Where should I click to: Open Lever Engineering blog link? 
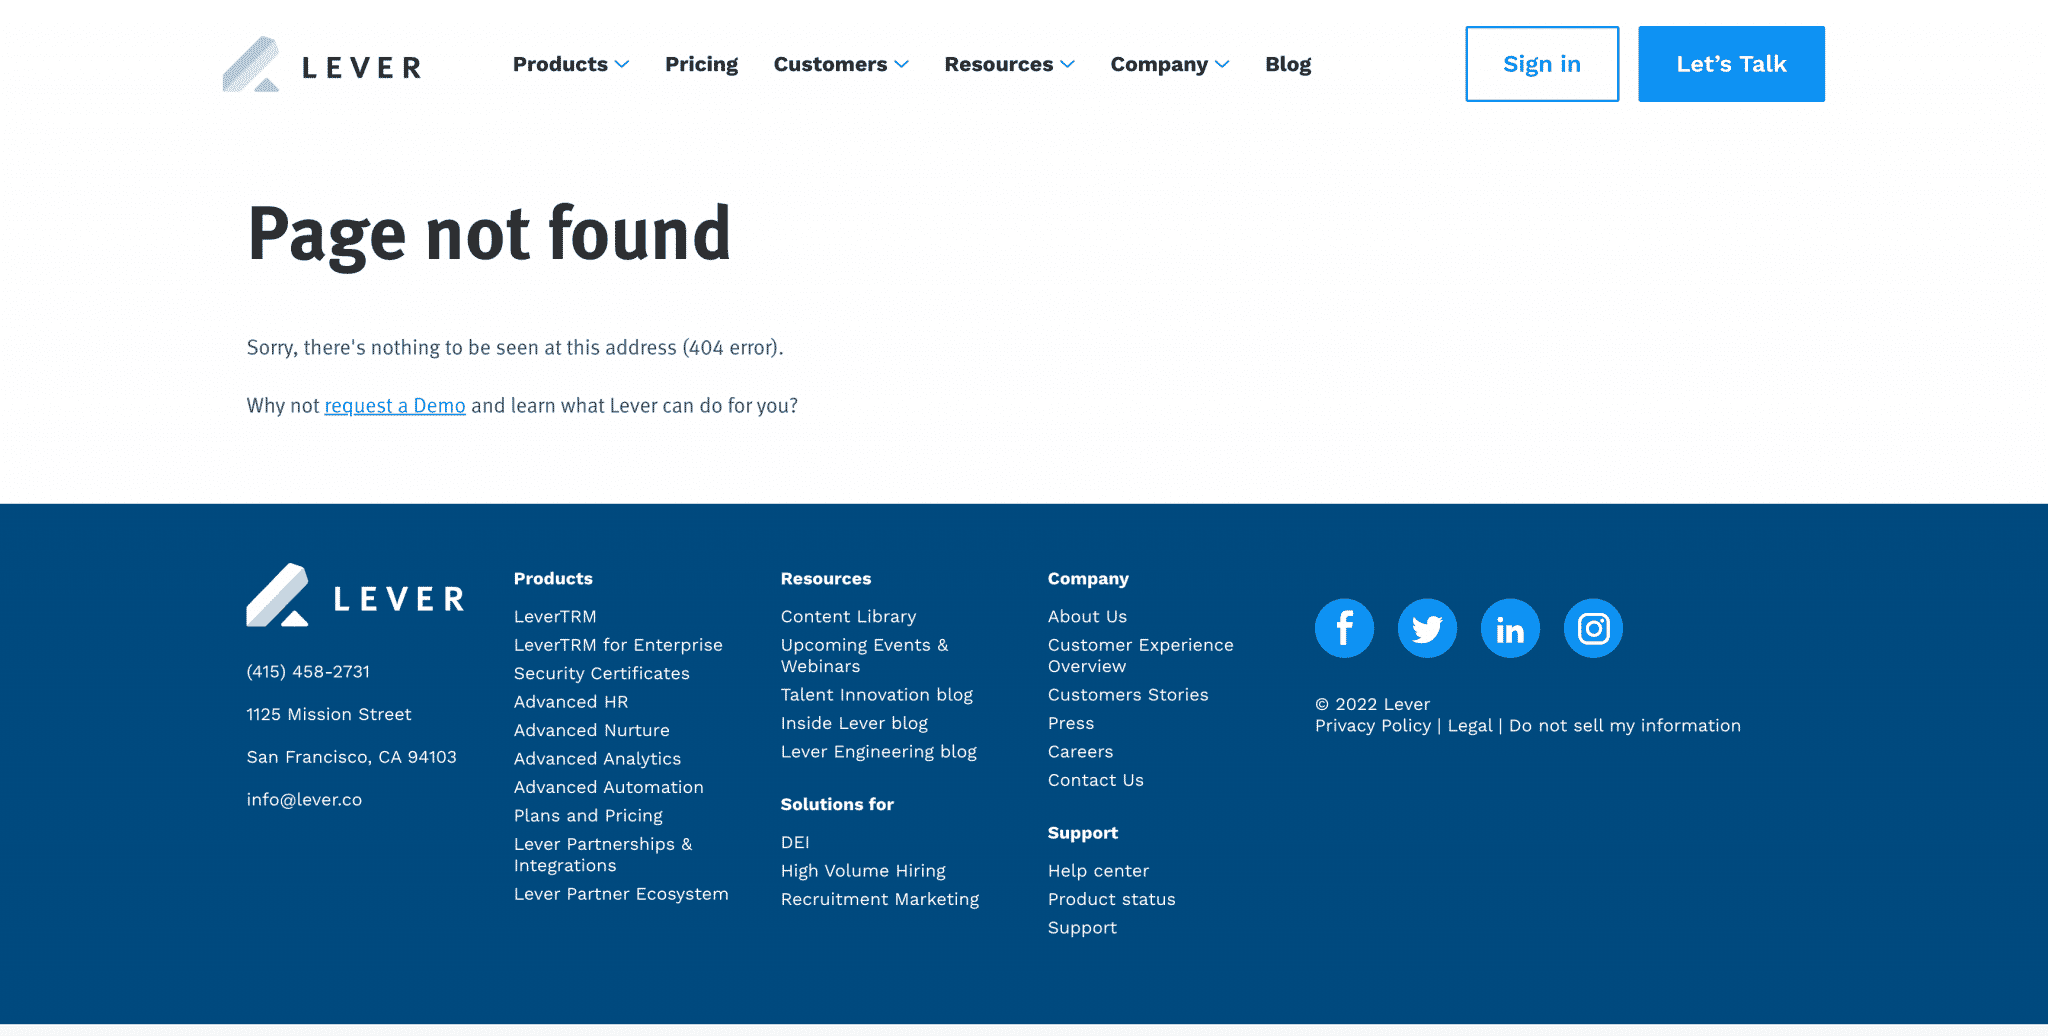click(x=878, y=752)
